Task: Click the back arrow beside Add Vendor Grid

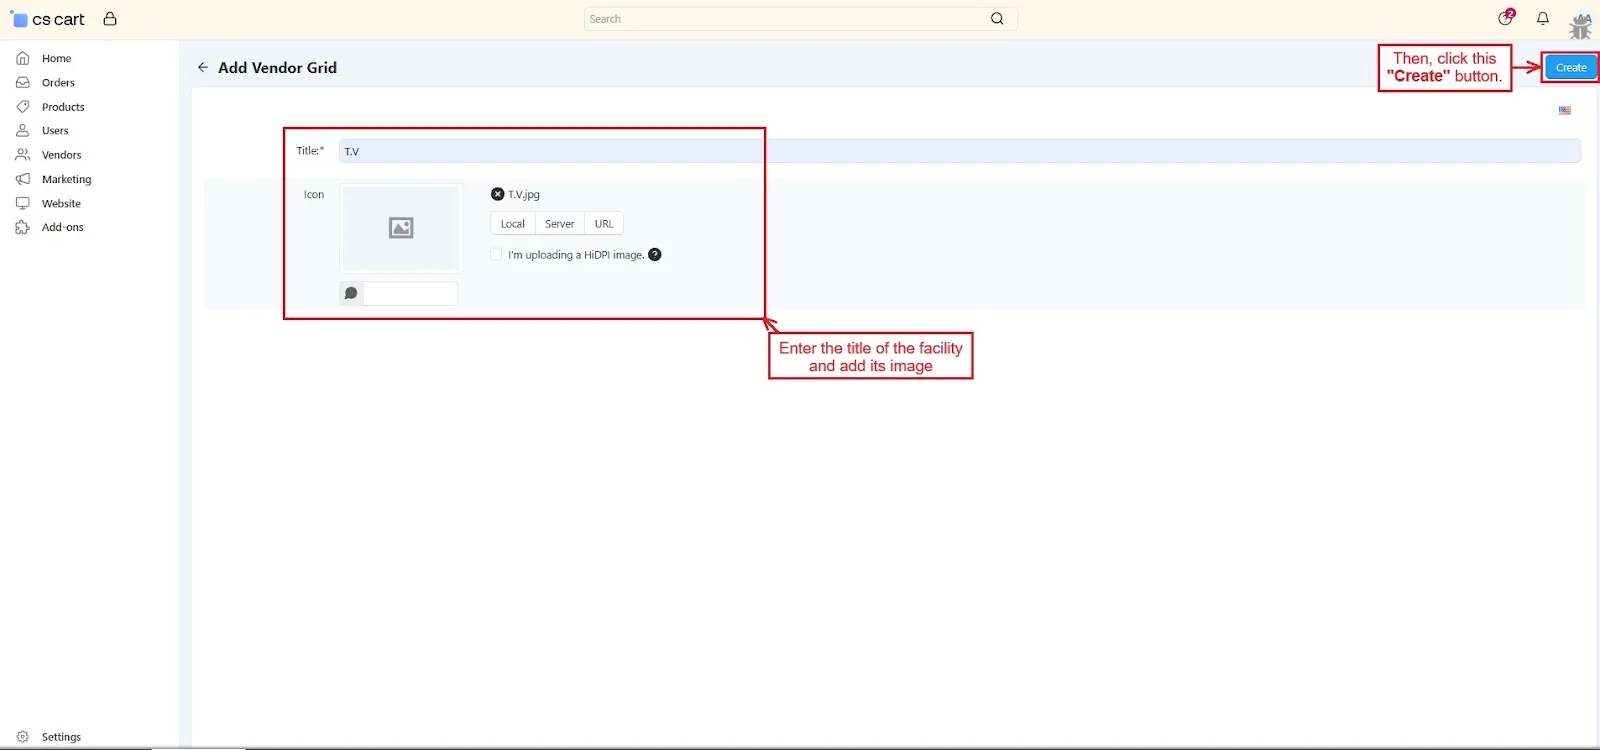Action: (203, 67)
